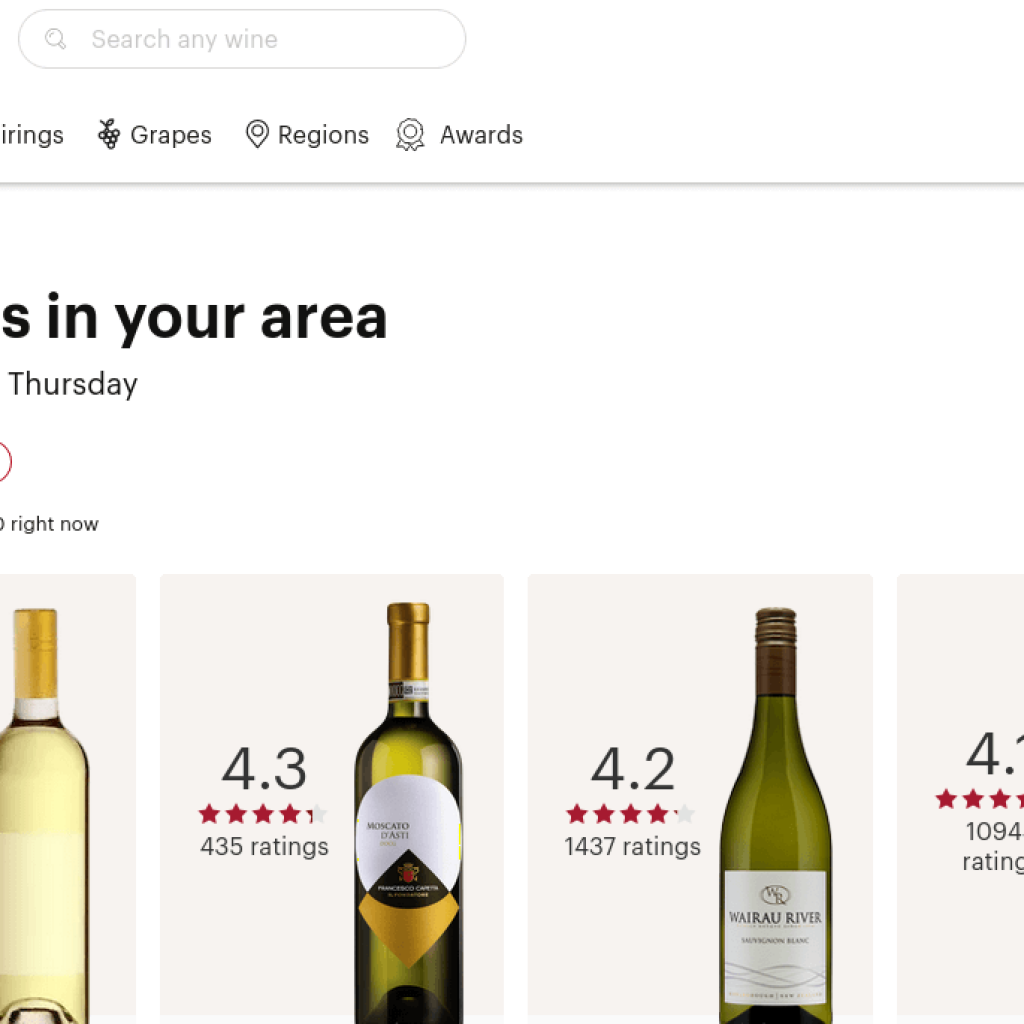Image resolution: width=1024 pixels, height=1024 pixels.
Task: Click the magnifying glass search icon
Action: pos(56,39)
